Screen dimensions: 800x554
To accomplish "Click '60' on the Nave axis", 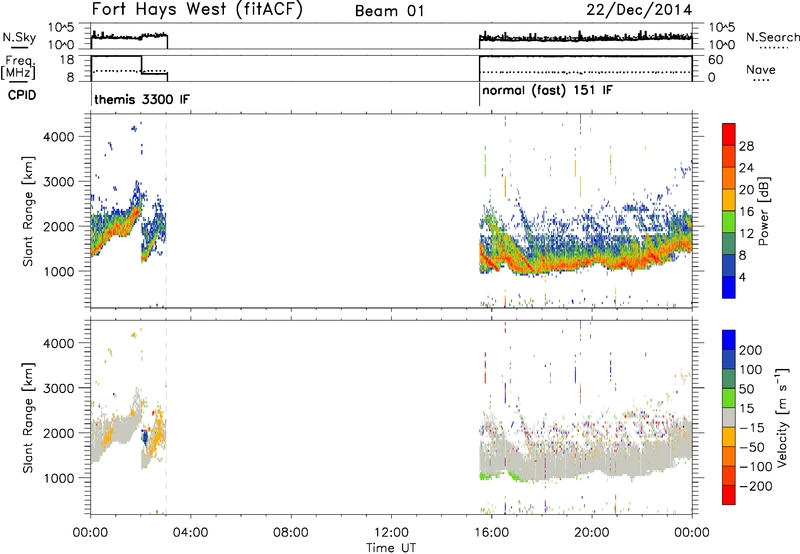I will click(x=716, y=60).
